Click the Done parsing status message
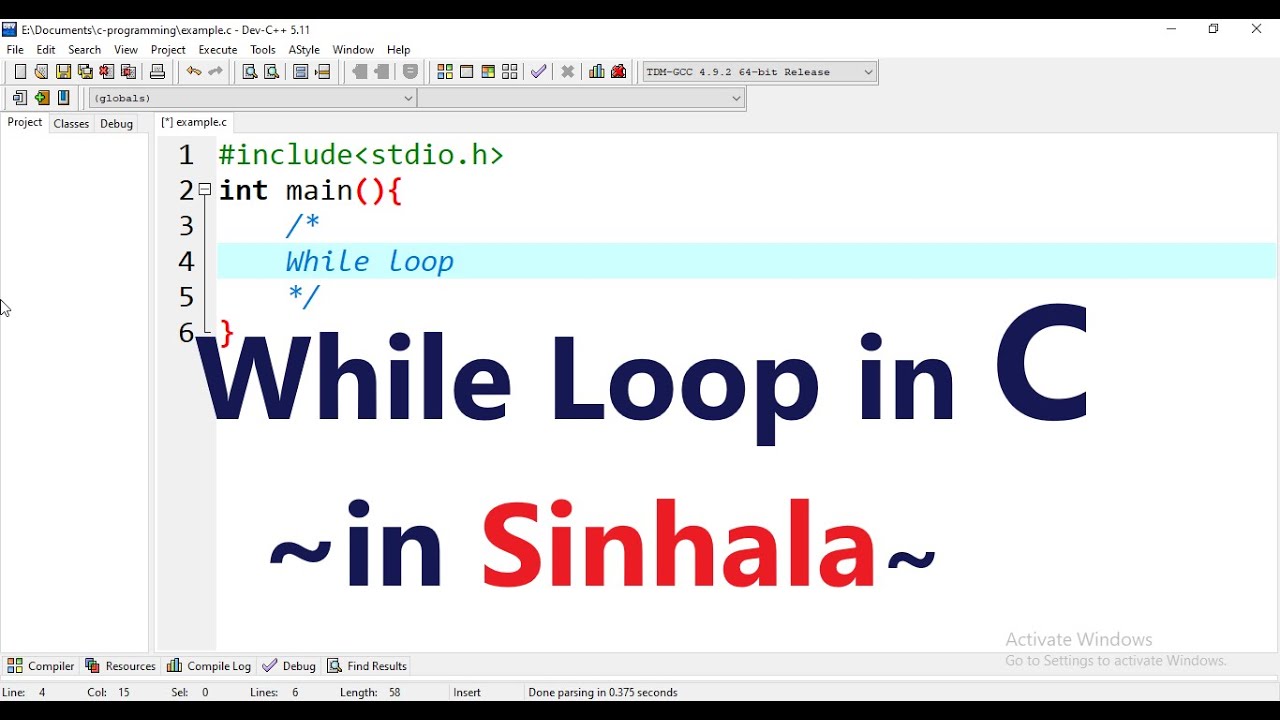The width and height of the screenshot is (1280, 720). 603,692
